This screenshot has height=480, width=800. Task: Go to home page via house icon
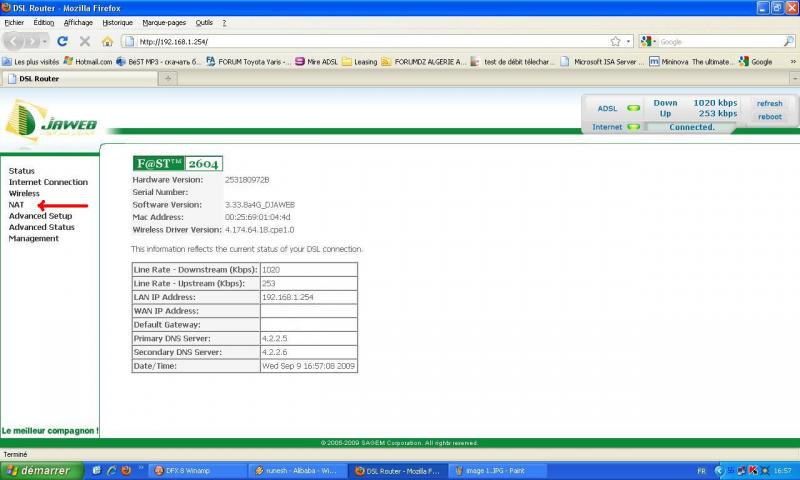pyautogui.click(x=107, y=41)
